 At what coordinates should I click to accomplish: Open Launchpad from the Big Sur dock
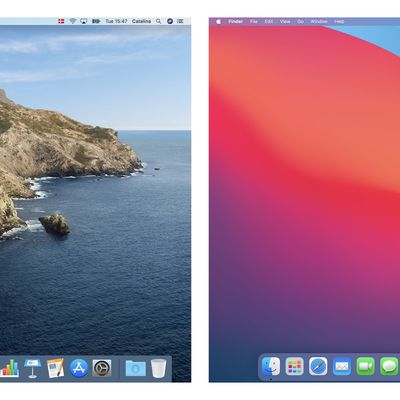pos(295,366)
